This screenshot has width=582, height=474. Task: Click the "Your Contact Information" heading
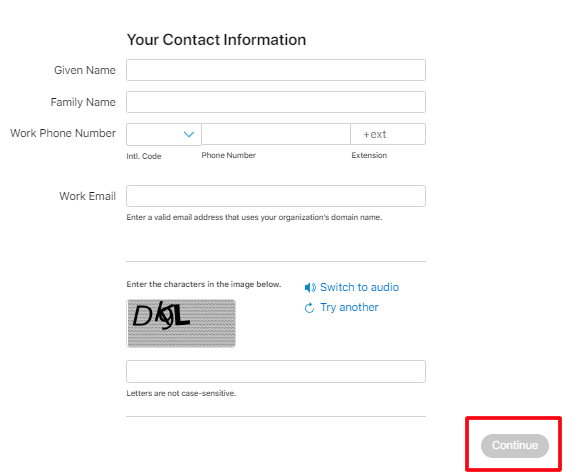pos(216,39)
